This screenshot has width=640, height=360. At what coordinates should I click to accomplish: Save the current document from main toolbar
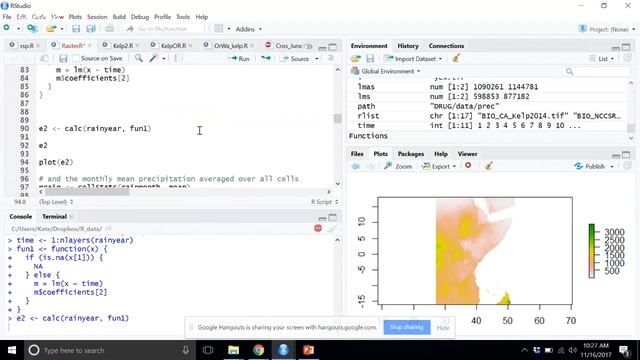[76, 29]
